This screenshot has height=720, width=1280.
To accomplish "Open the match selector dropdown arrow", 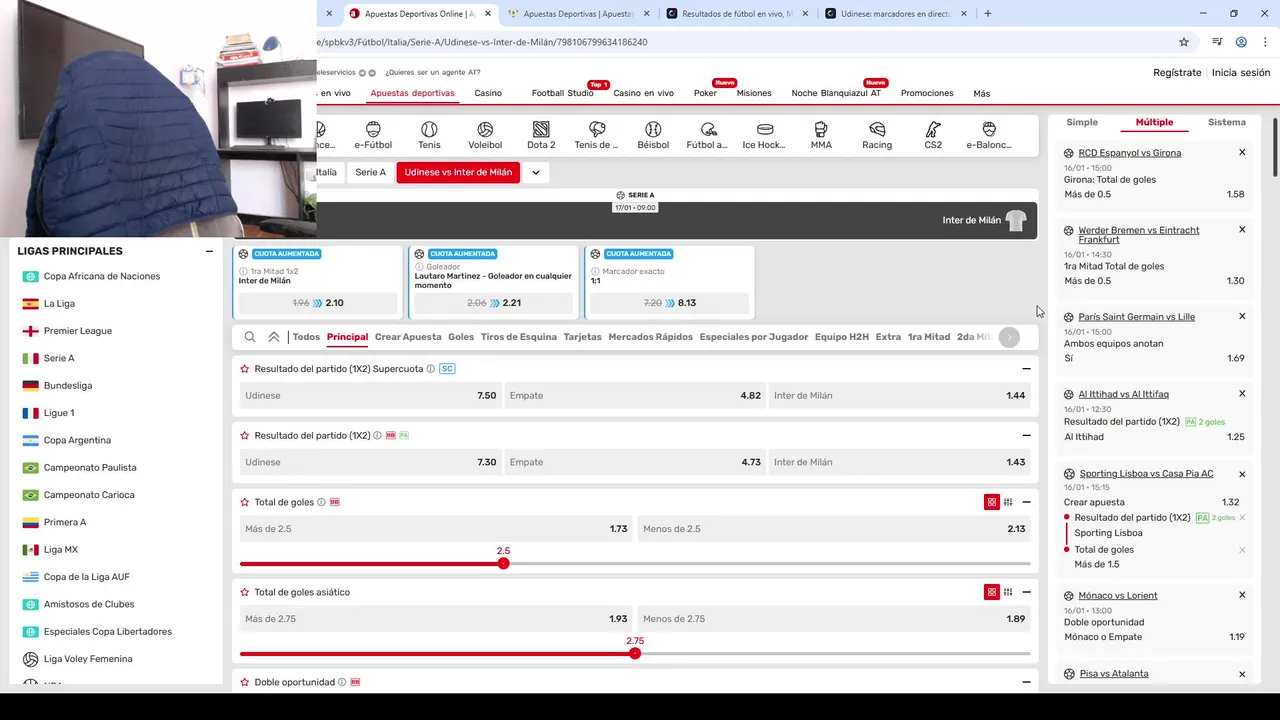I will 536,172.
